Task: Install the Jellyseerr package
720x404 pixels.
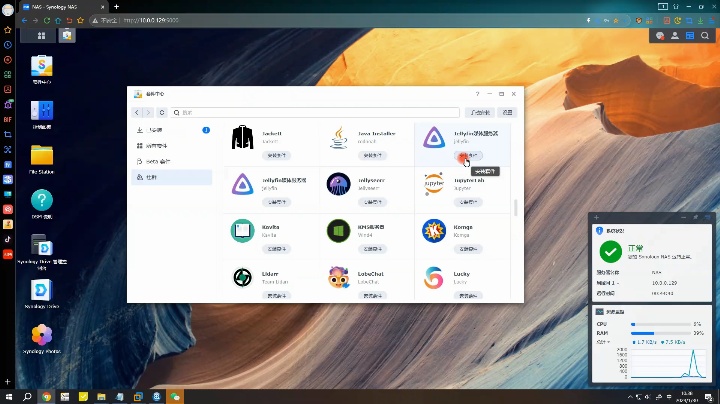Action: 372,202
